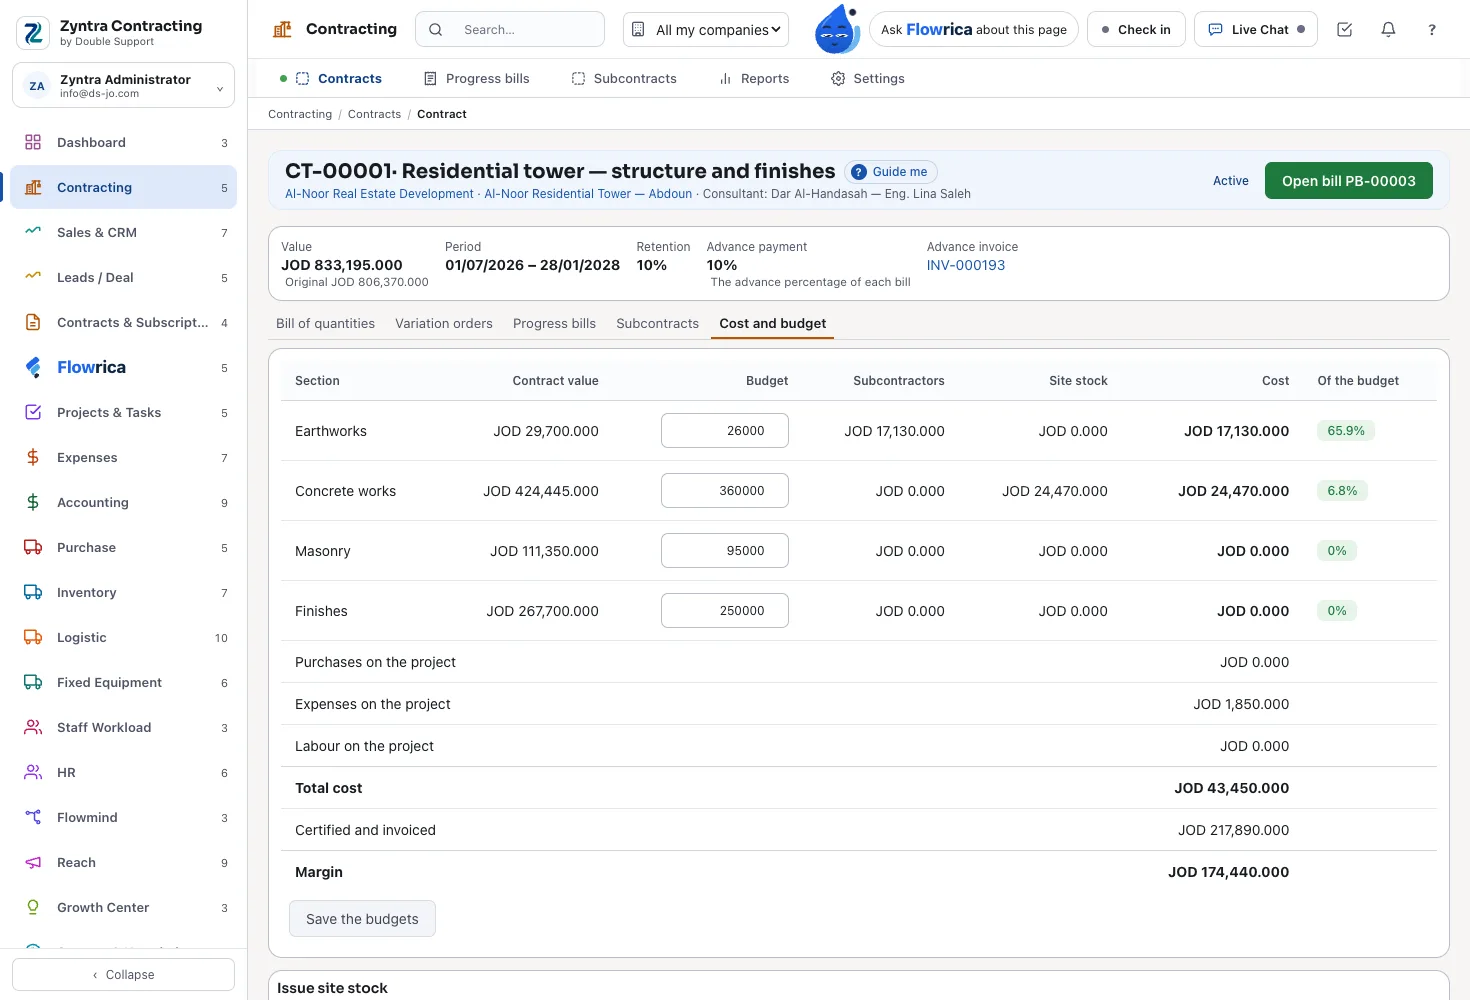Open Fixed Equipment icon
The height and width of the screenshot is (1000, 1470).
coord(33,682)
